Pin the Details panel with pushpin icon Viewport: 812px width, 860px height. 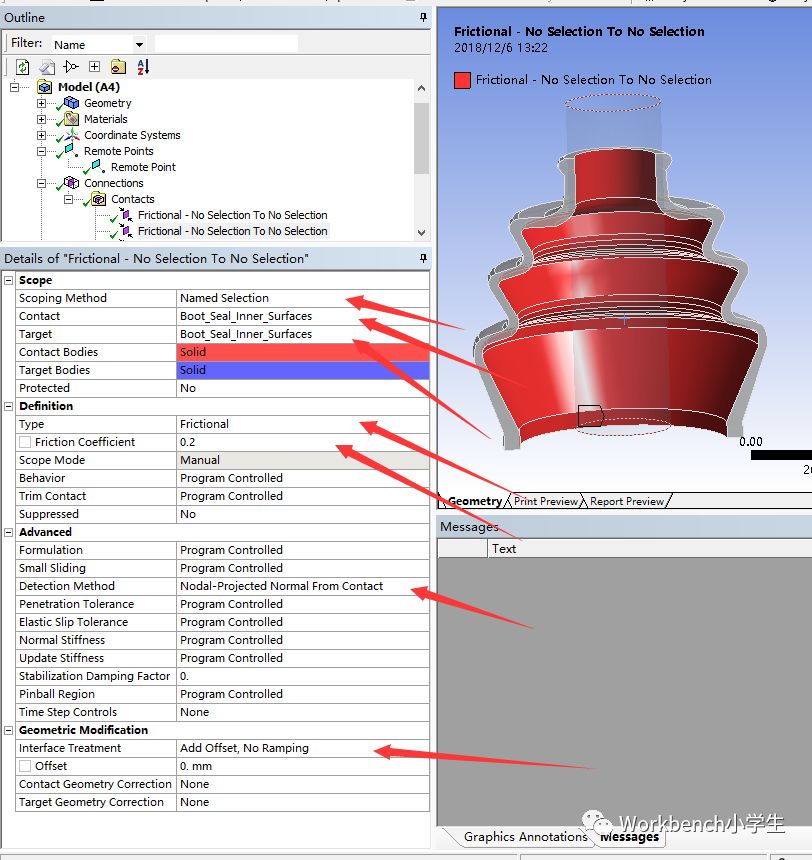pyautogui.click(x=424, y=259)
